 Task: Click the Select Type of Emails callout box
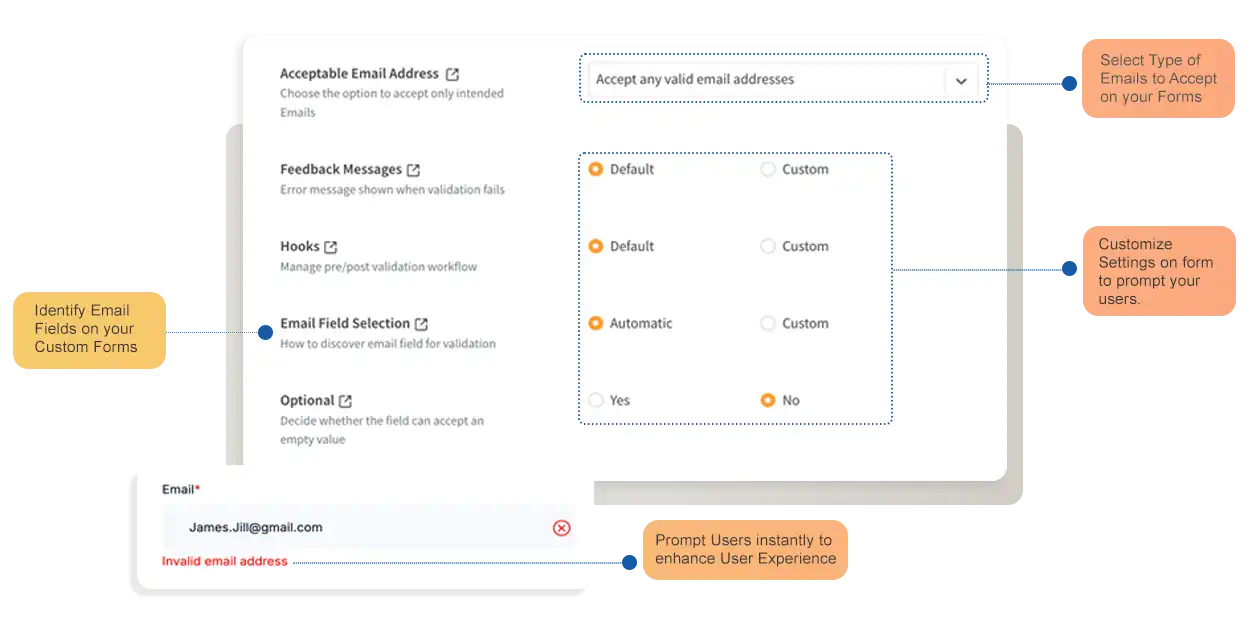click(1157, 77)
